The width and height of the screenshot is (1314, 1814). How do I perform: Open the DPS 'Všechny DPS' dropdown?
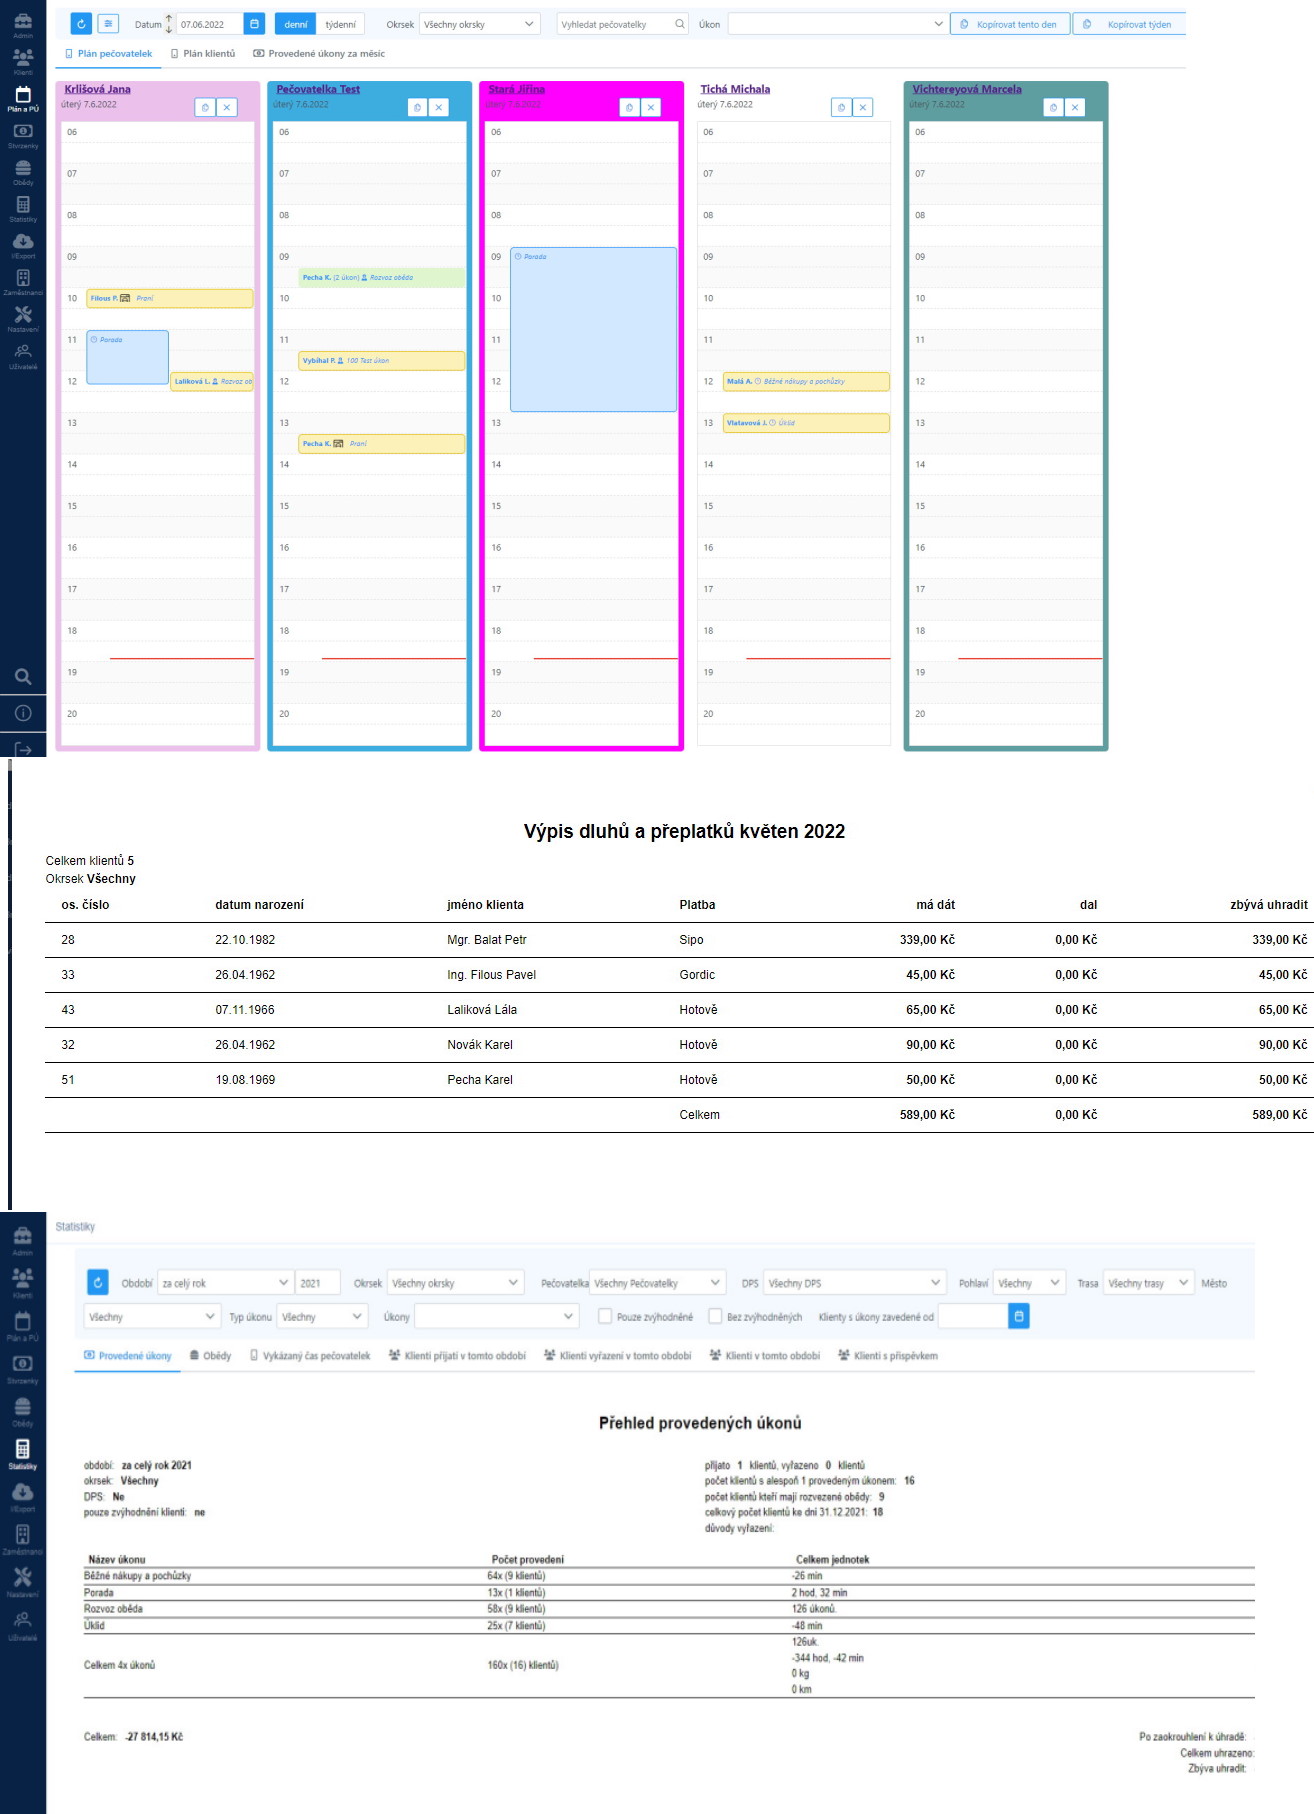point(855,1283)
